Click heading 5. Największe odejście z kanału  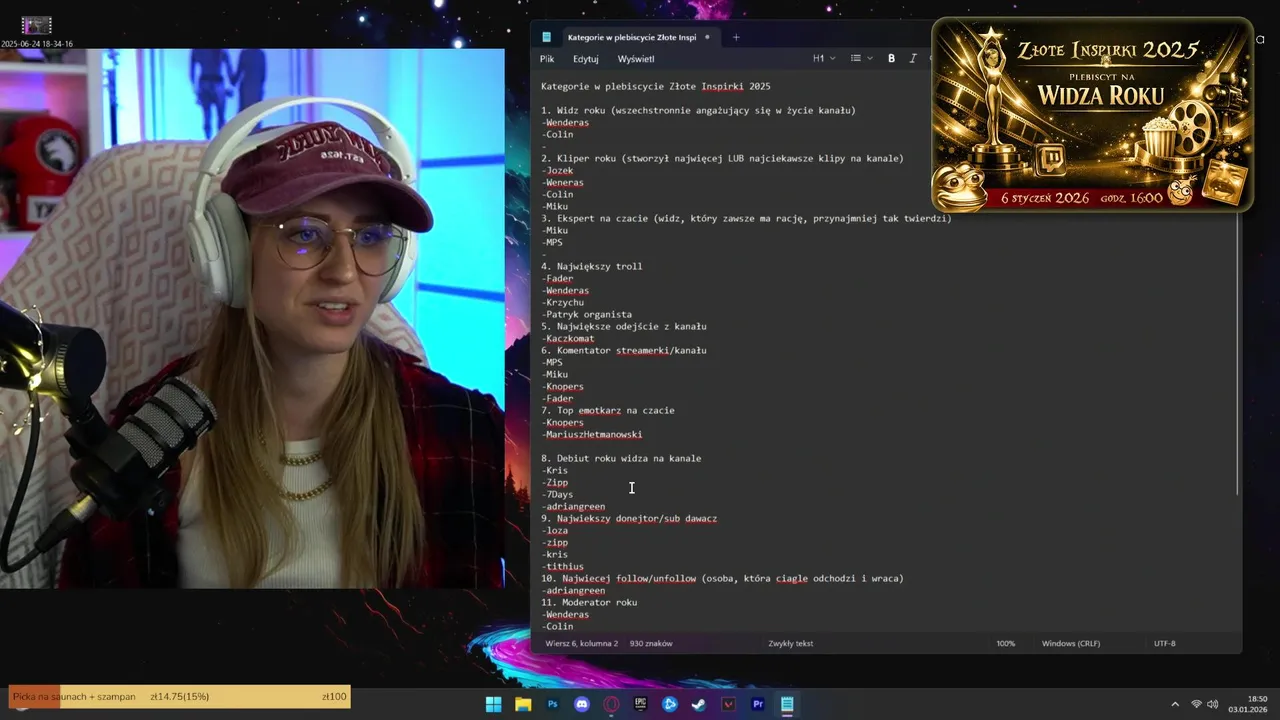[624, 326]
